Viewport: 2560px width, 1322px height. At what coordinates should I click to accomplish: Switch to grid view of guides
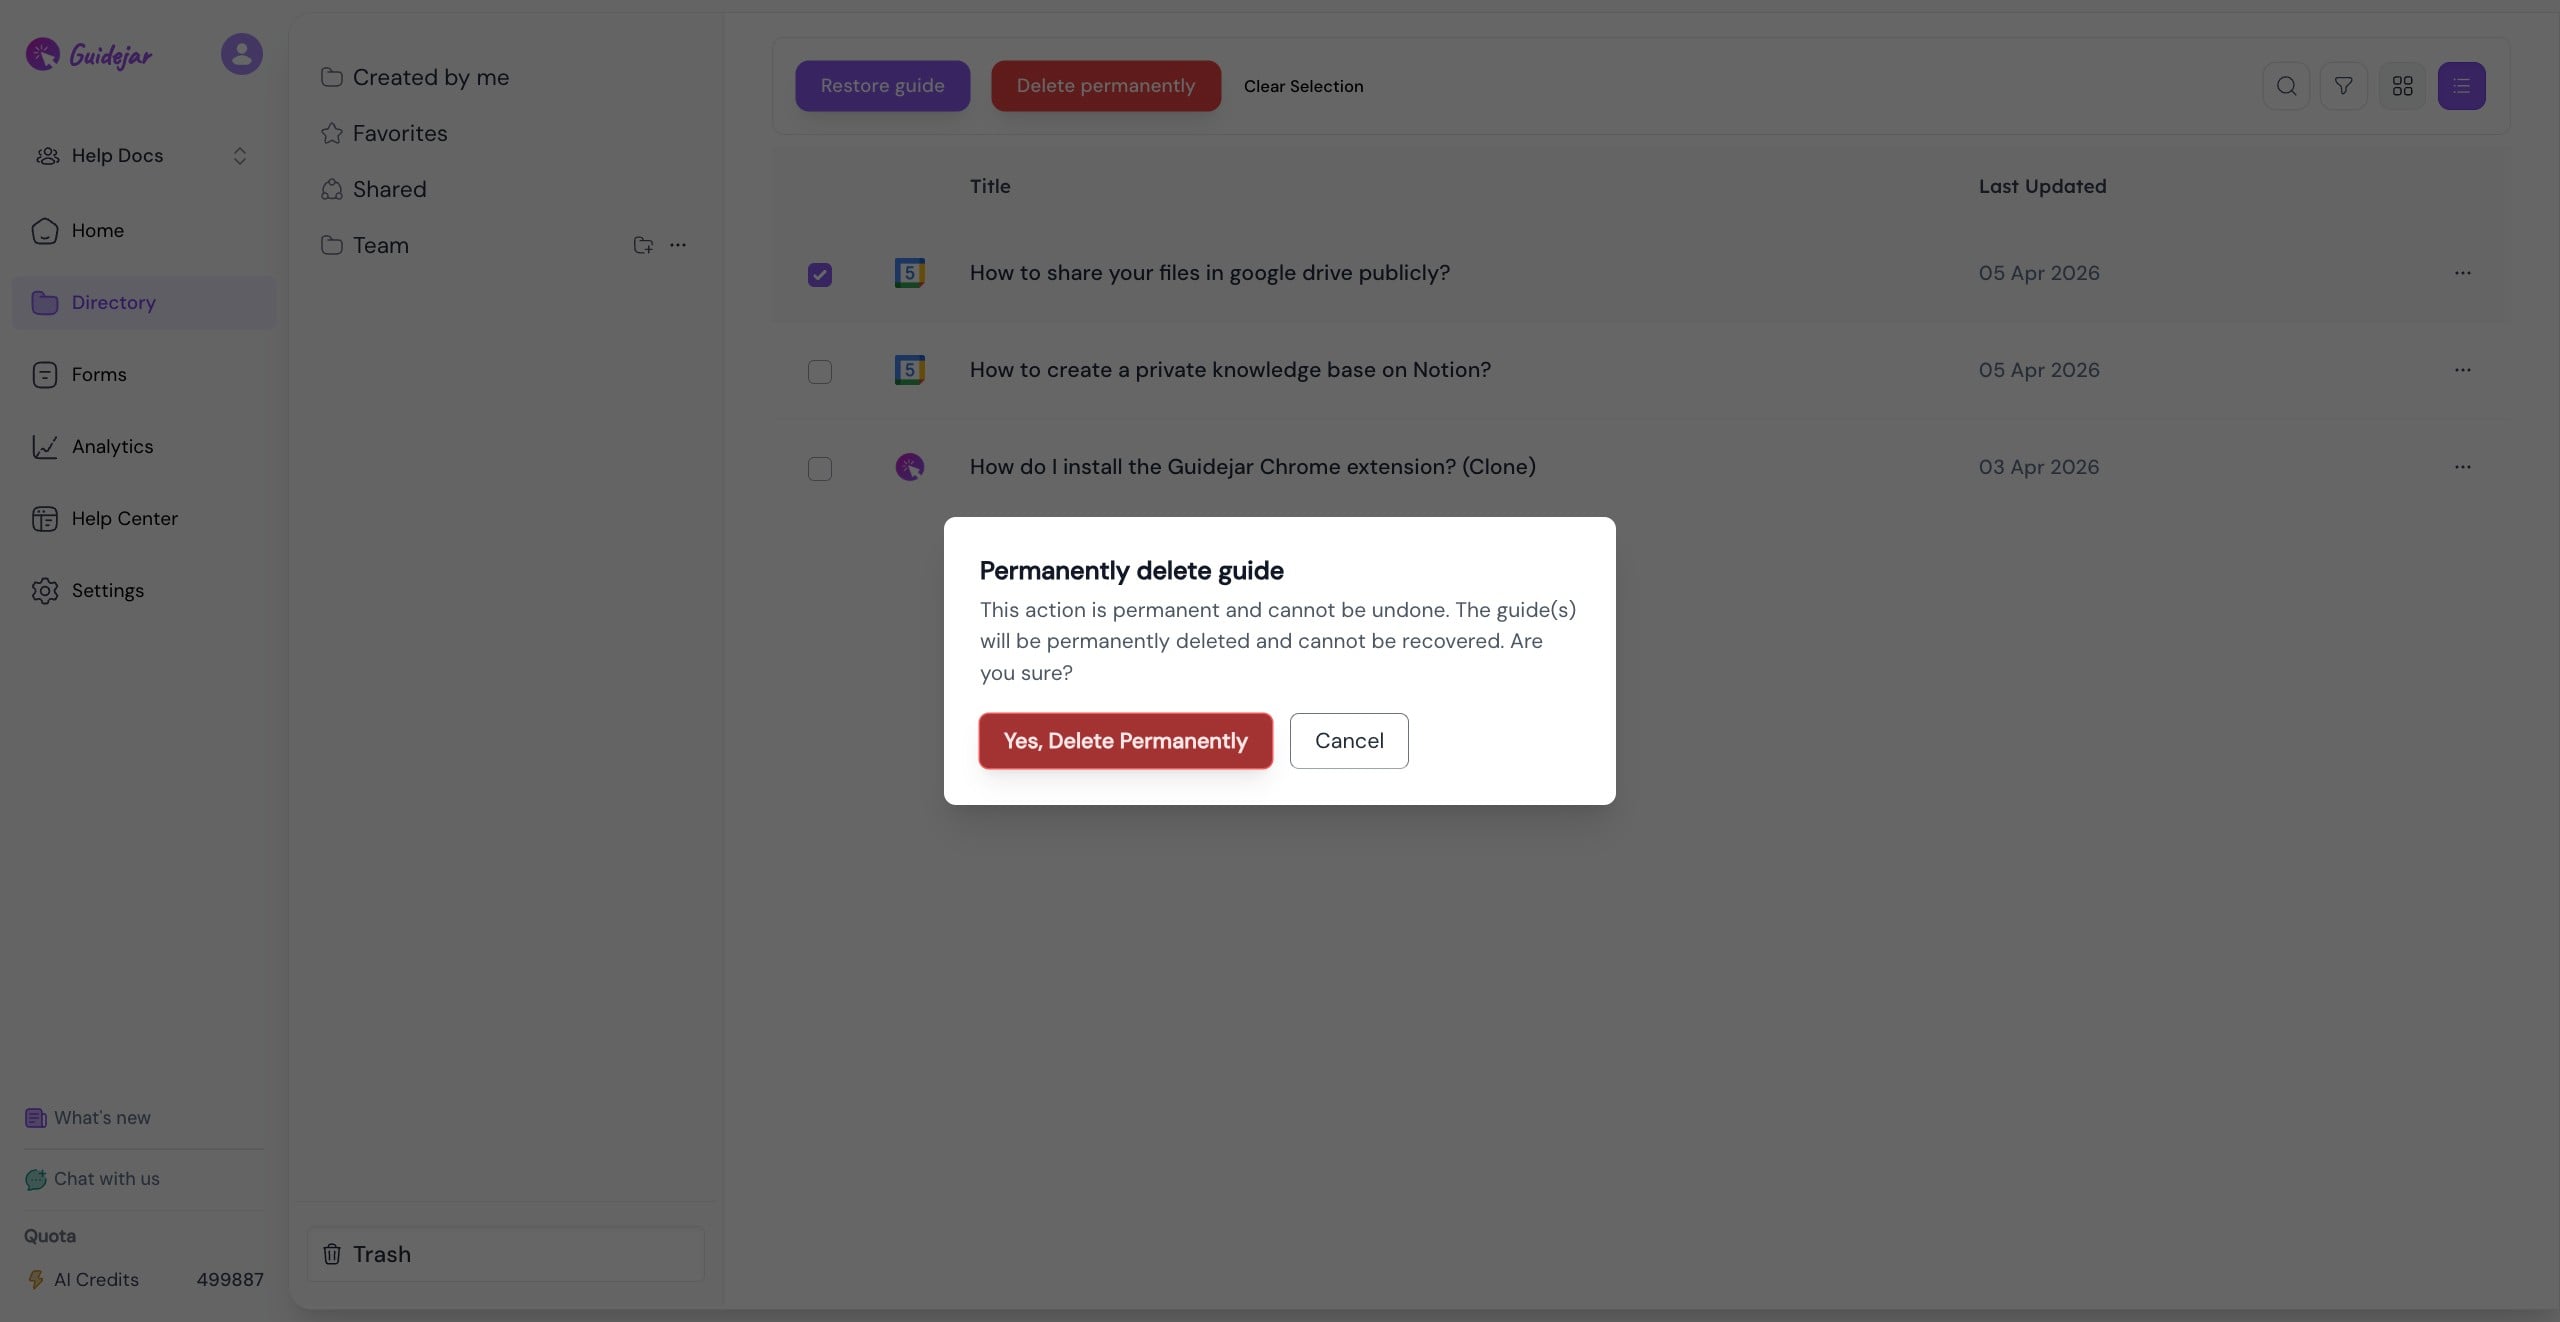(2403, 86)
